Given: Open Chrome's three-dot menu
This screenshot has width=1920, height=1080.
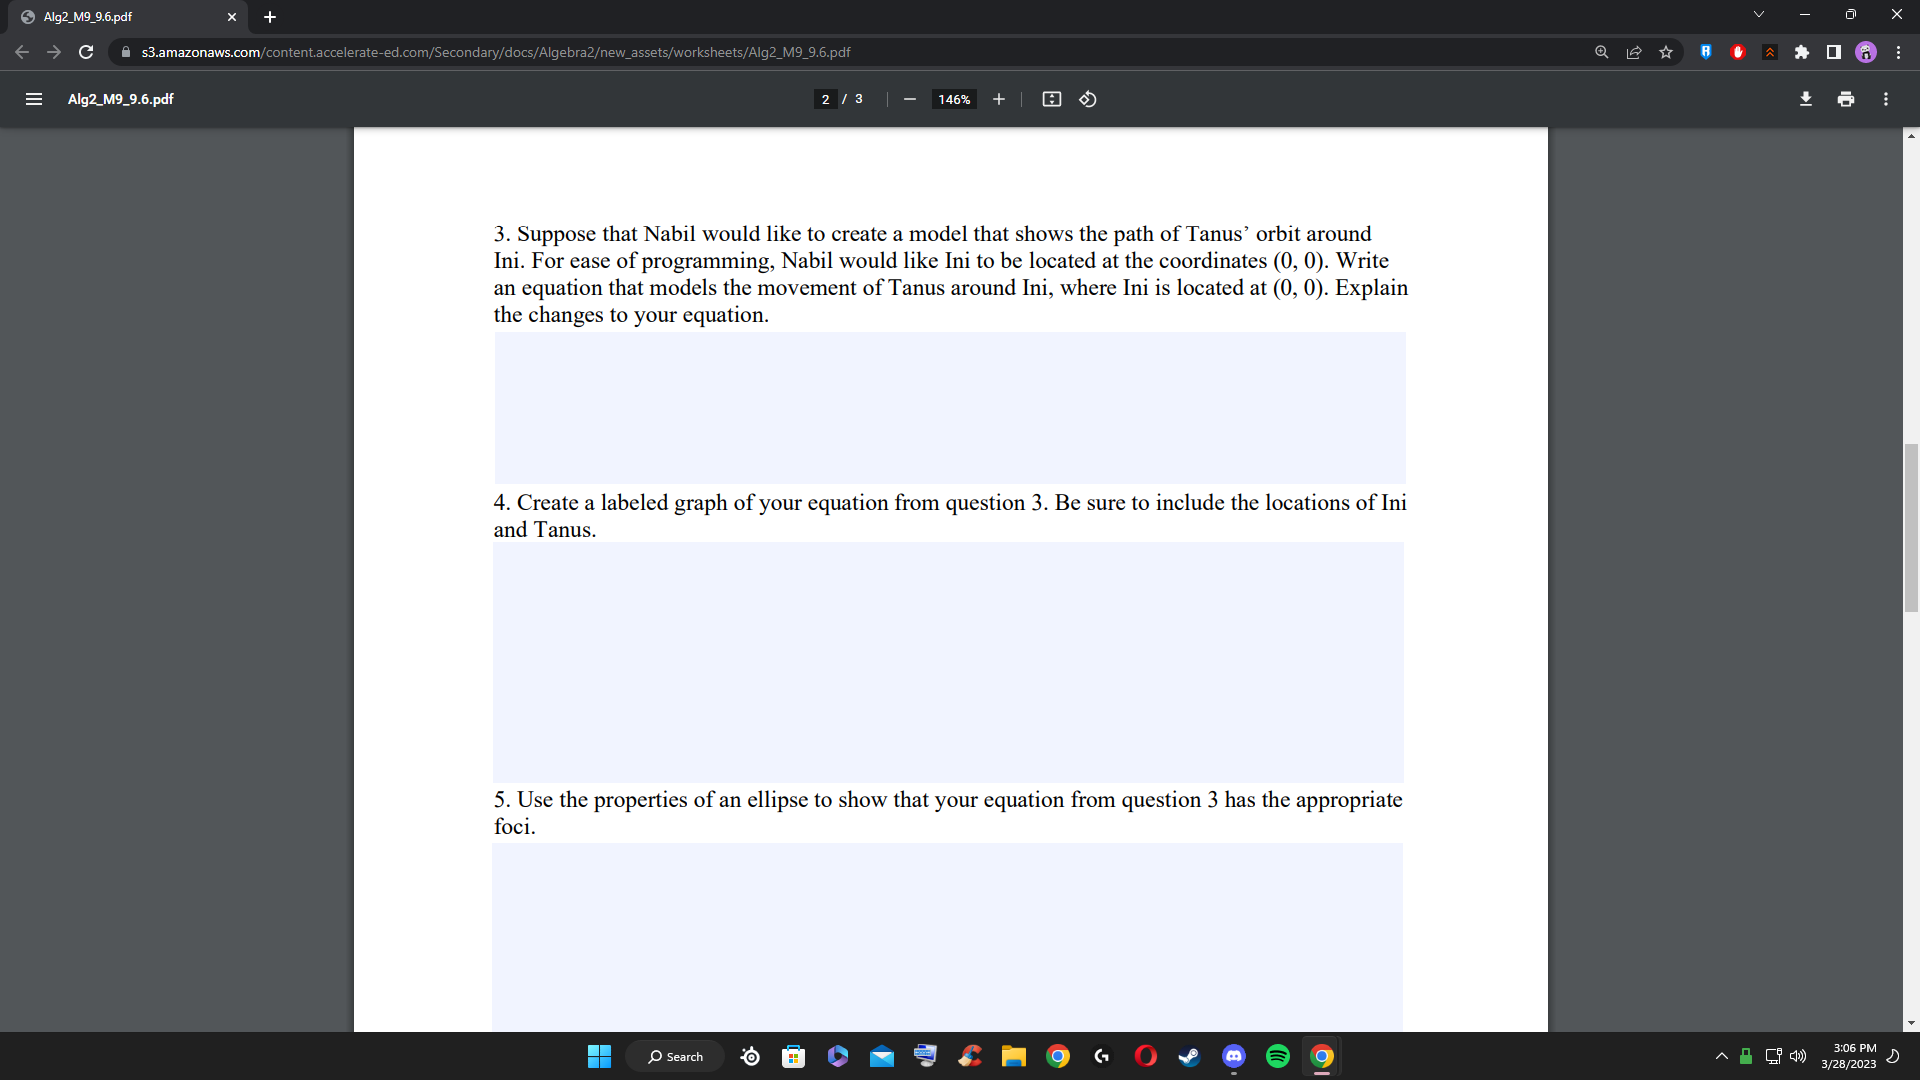Looking at the screenshot, I should (1899, 52).
